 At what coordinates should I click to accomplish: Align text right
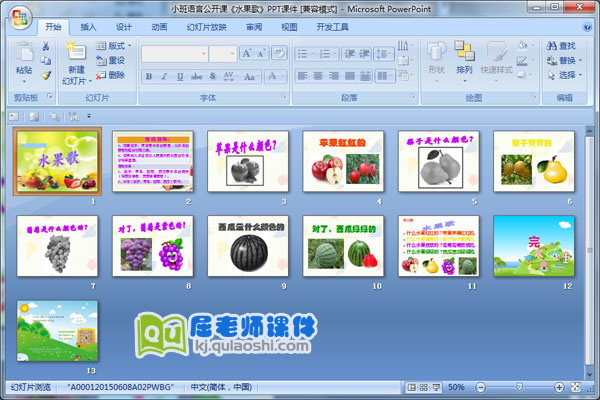click(x=334, y=76)
